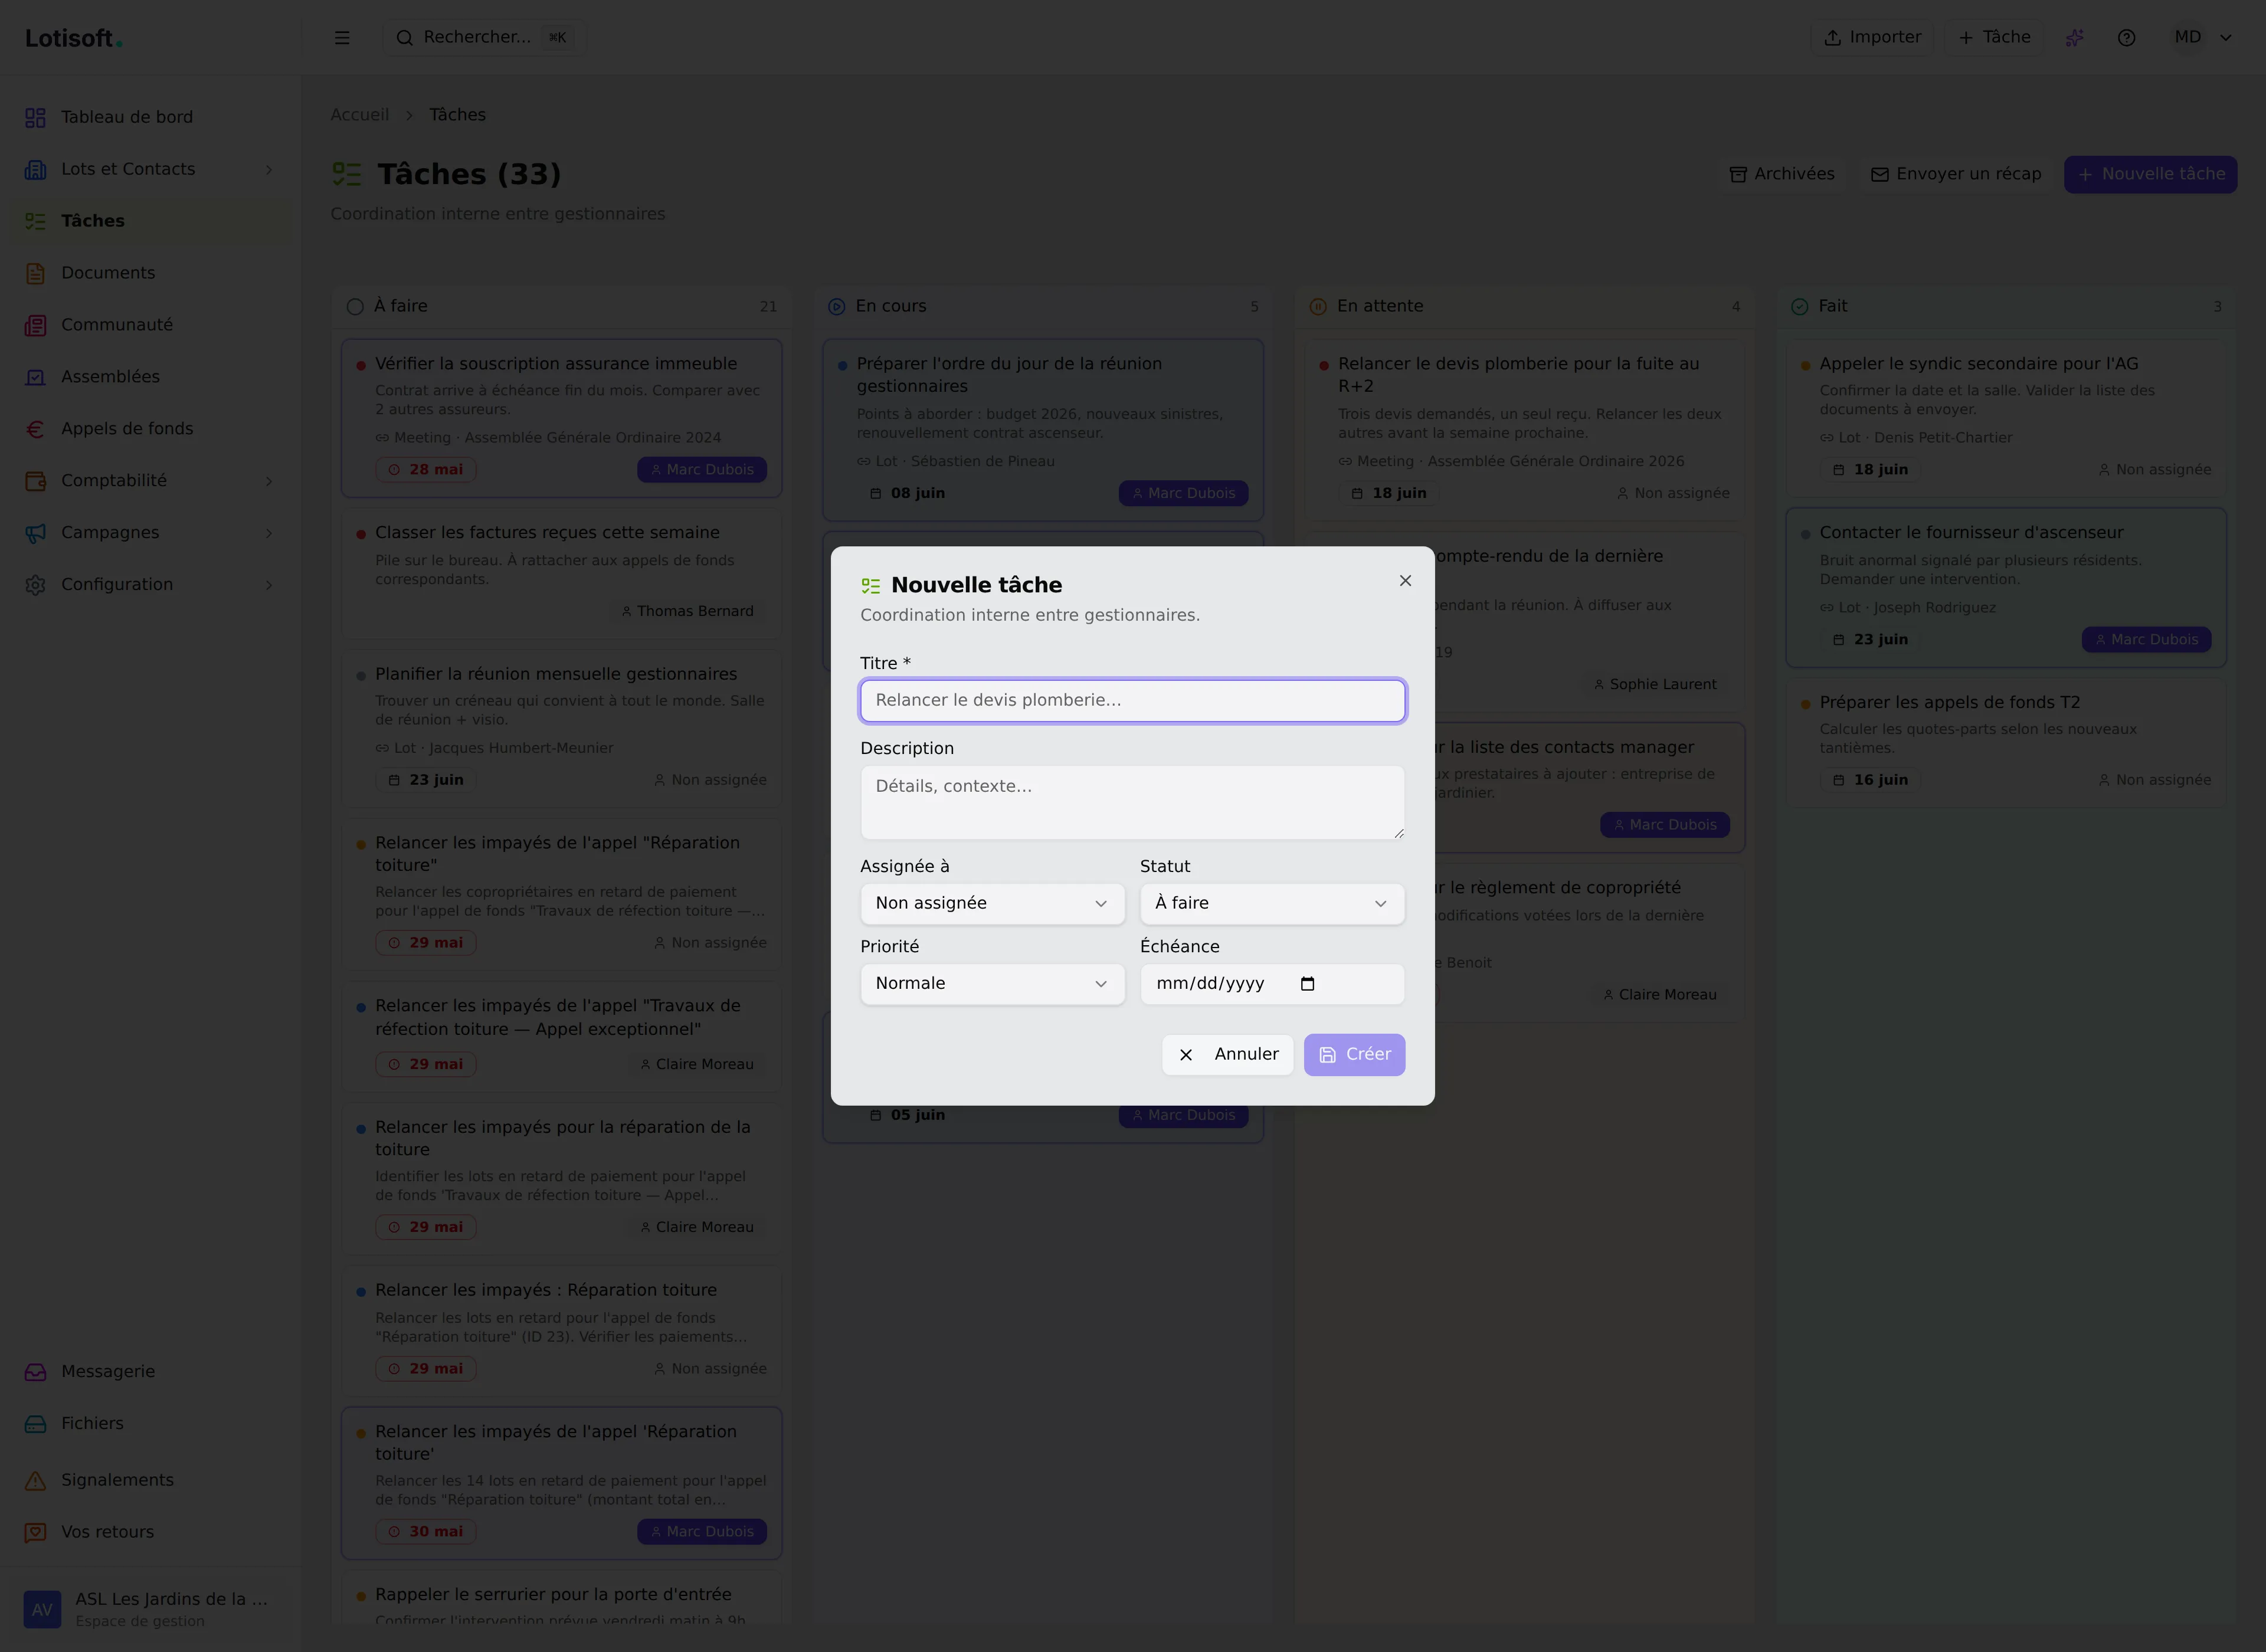2266x1652 pixels.
Task: Click the En attente column status icon
Action: tap(1318, 307)
